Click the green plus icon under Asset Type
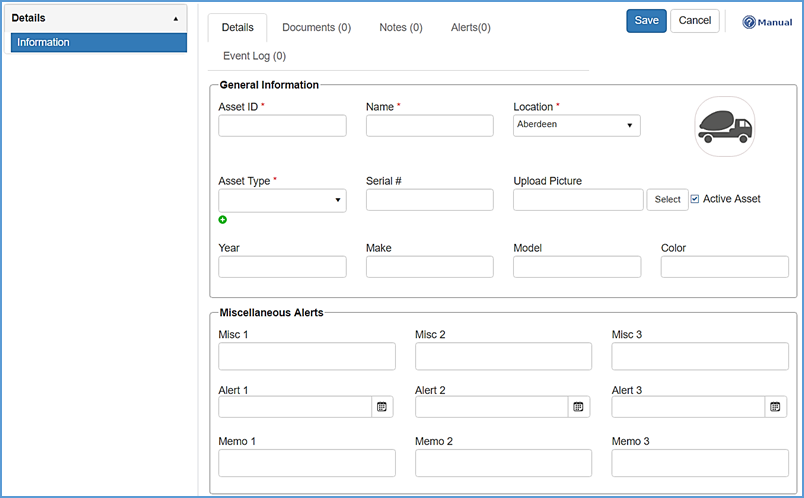Screen dimensions: 804x498 [223, 219]
